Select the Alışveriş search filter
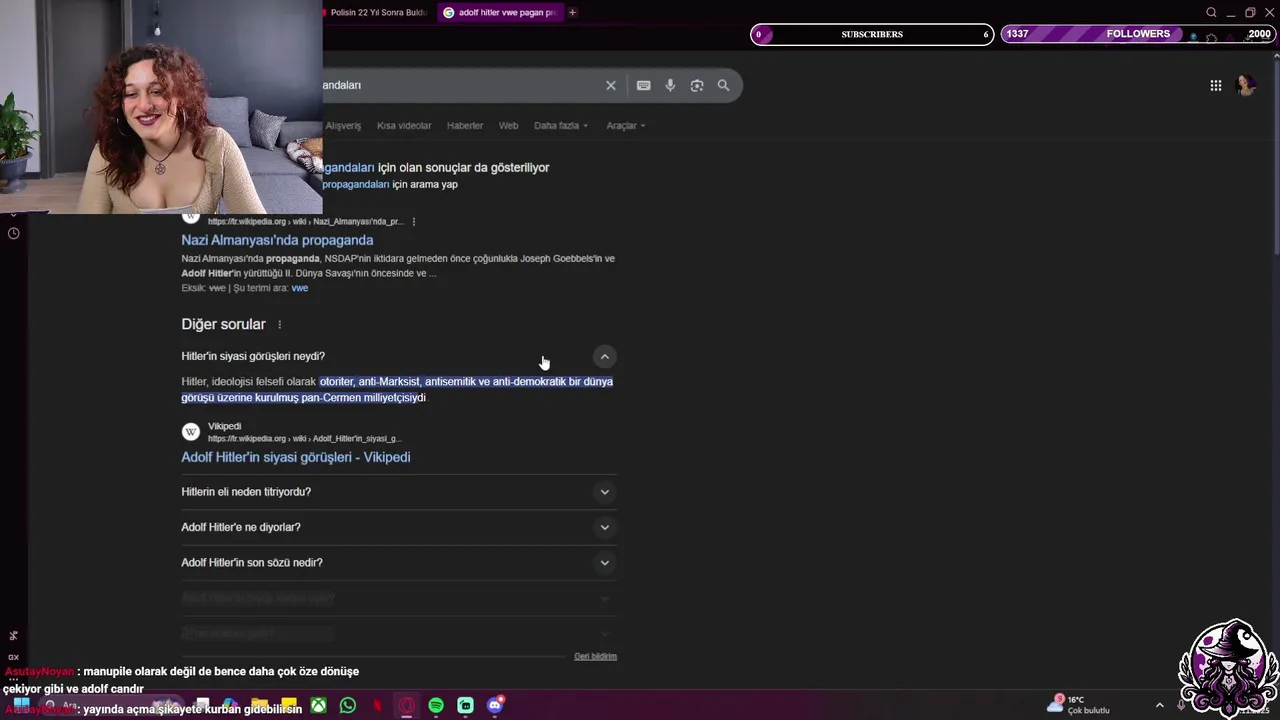 coord(343,125)
